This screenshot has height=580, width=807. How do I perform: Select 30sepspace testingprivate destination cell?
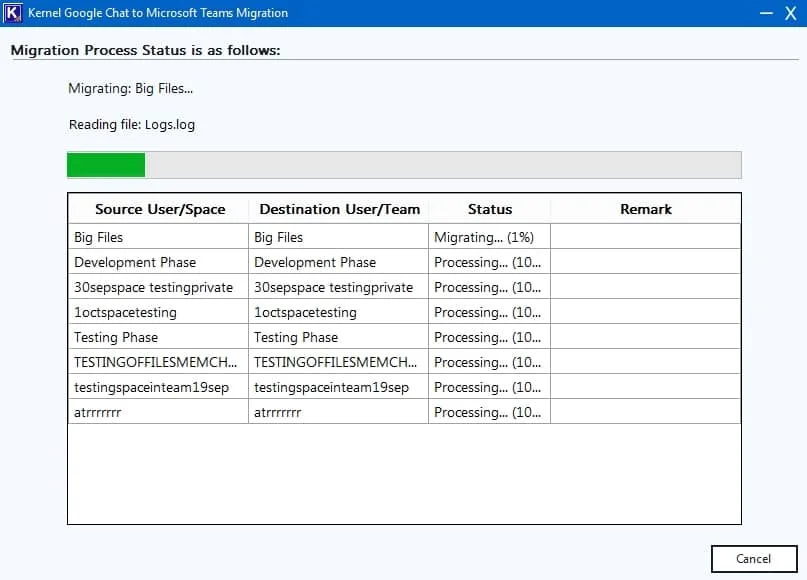click(x=339, y=287)
